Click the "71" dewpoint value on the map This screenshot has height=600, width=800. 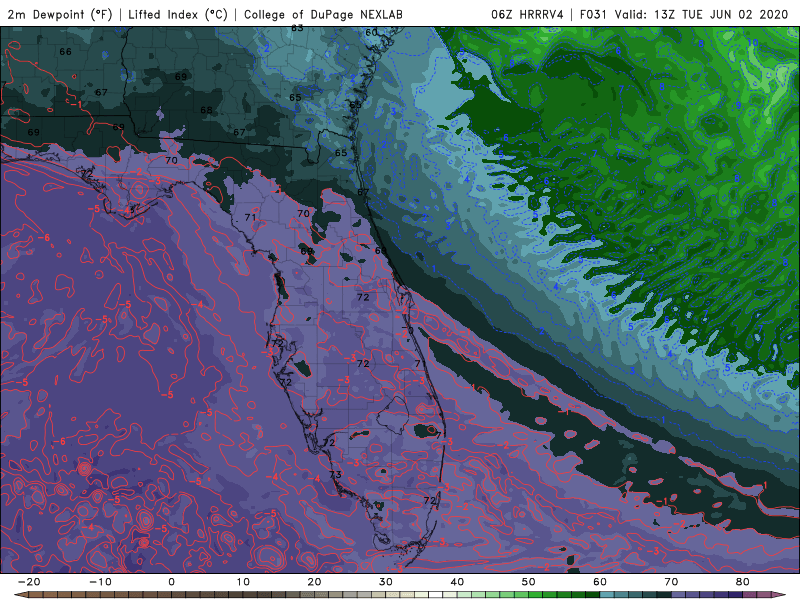pyautogui.click(x=250, y=217)
